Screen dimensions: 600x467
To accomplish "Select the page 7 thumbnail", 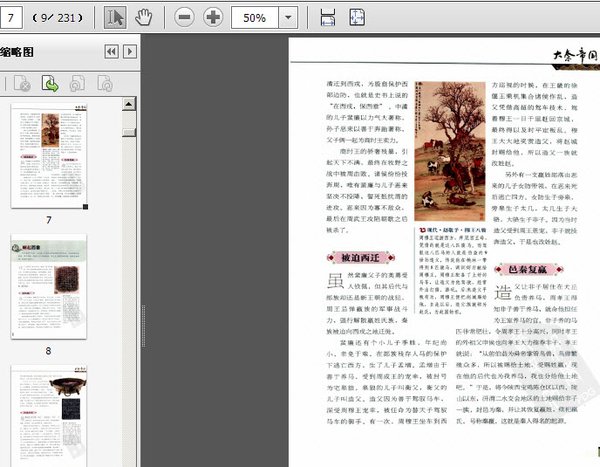I will 49,155.
